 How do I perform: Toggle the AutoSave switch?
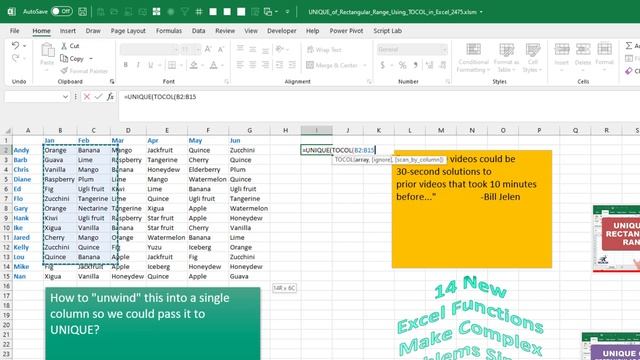62,11
